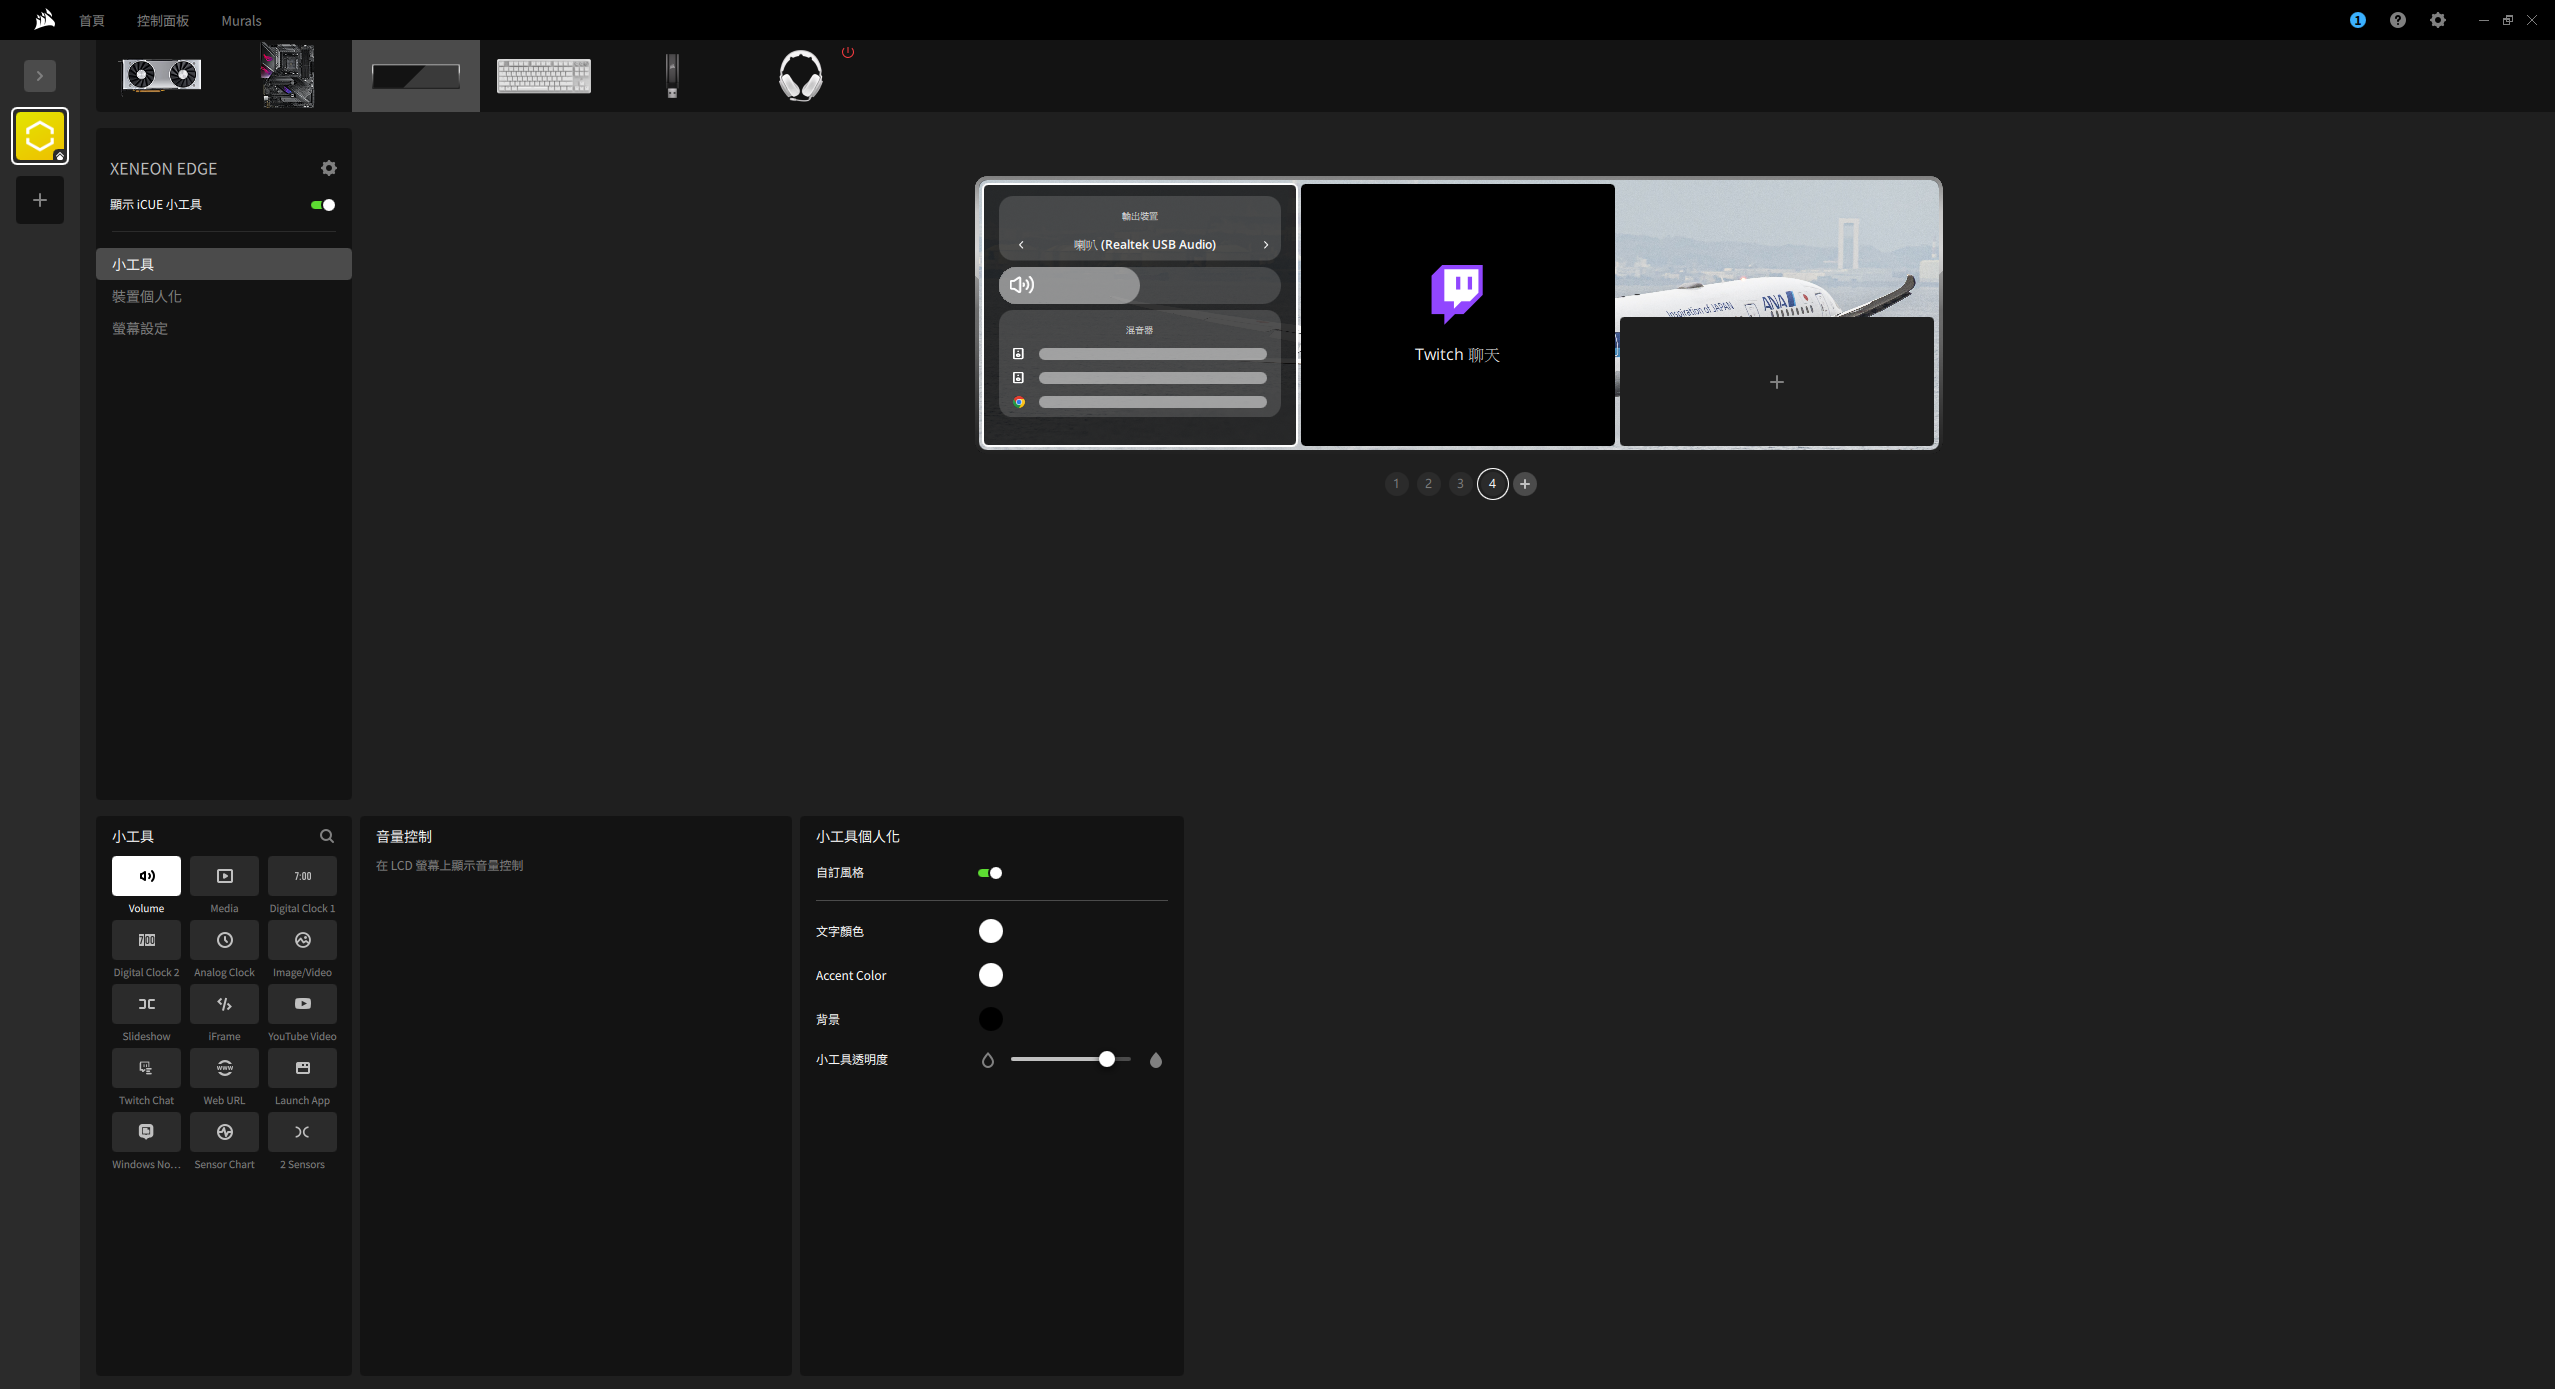Switch to the Murals tab
The image size is (2555, 1389).
pyautogui.click(x=241, y=21)
